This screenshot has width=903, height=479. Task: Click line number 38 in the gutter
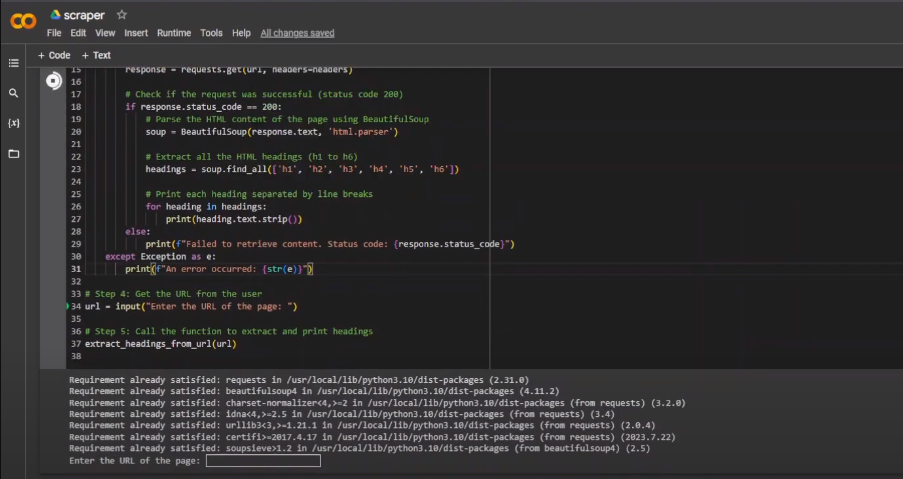pyautogui.click(x=76, y=356)
